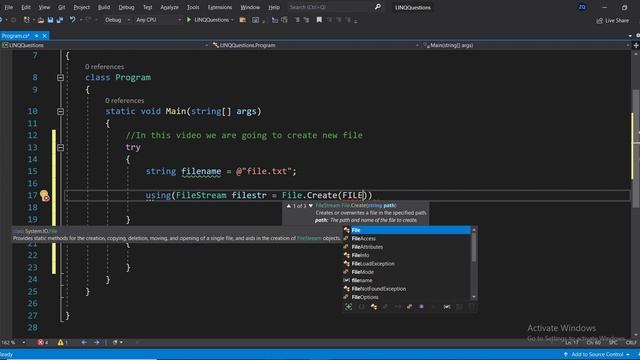Open the Any CPU platform dropdown
The height and width of the screenshot is (360, 640).
158,20
